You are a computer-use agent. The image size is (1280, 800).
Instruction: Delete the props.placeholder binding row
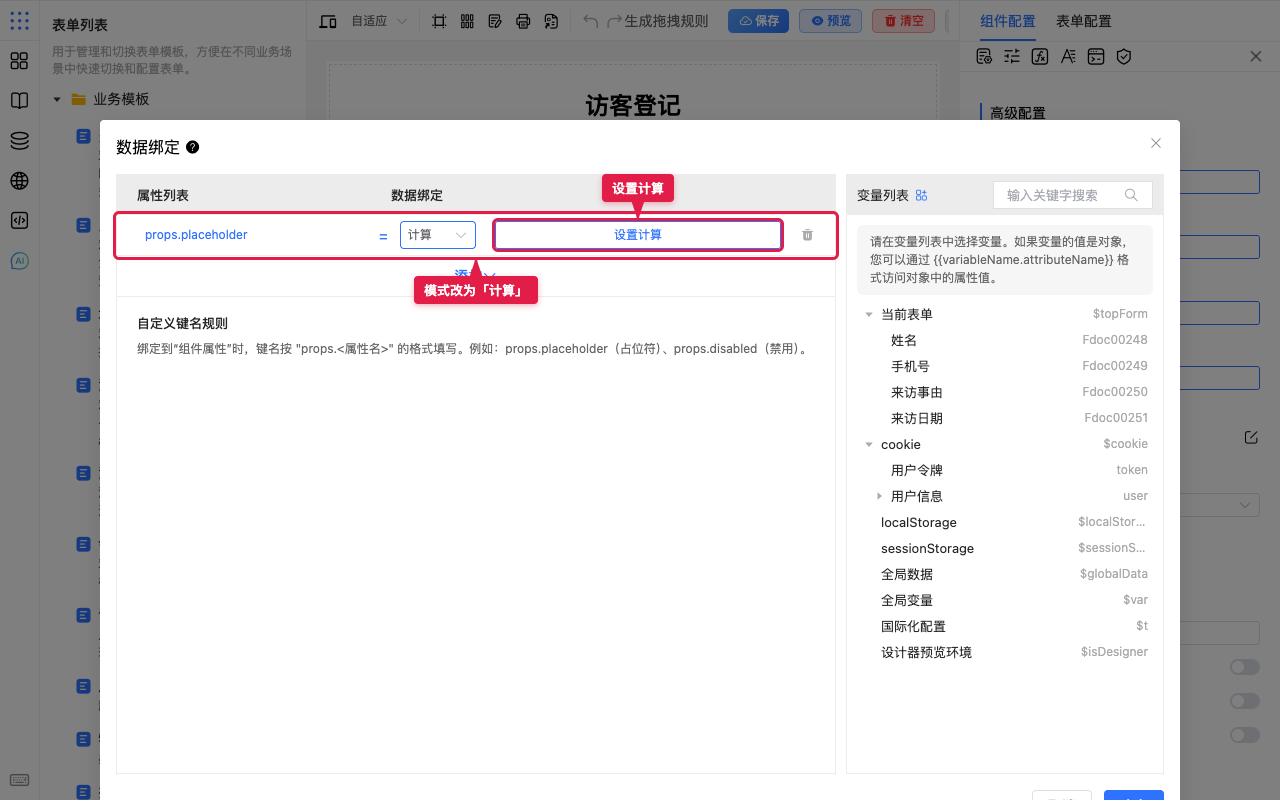pyautogui.click(x=808, y=235)
